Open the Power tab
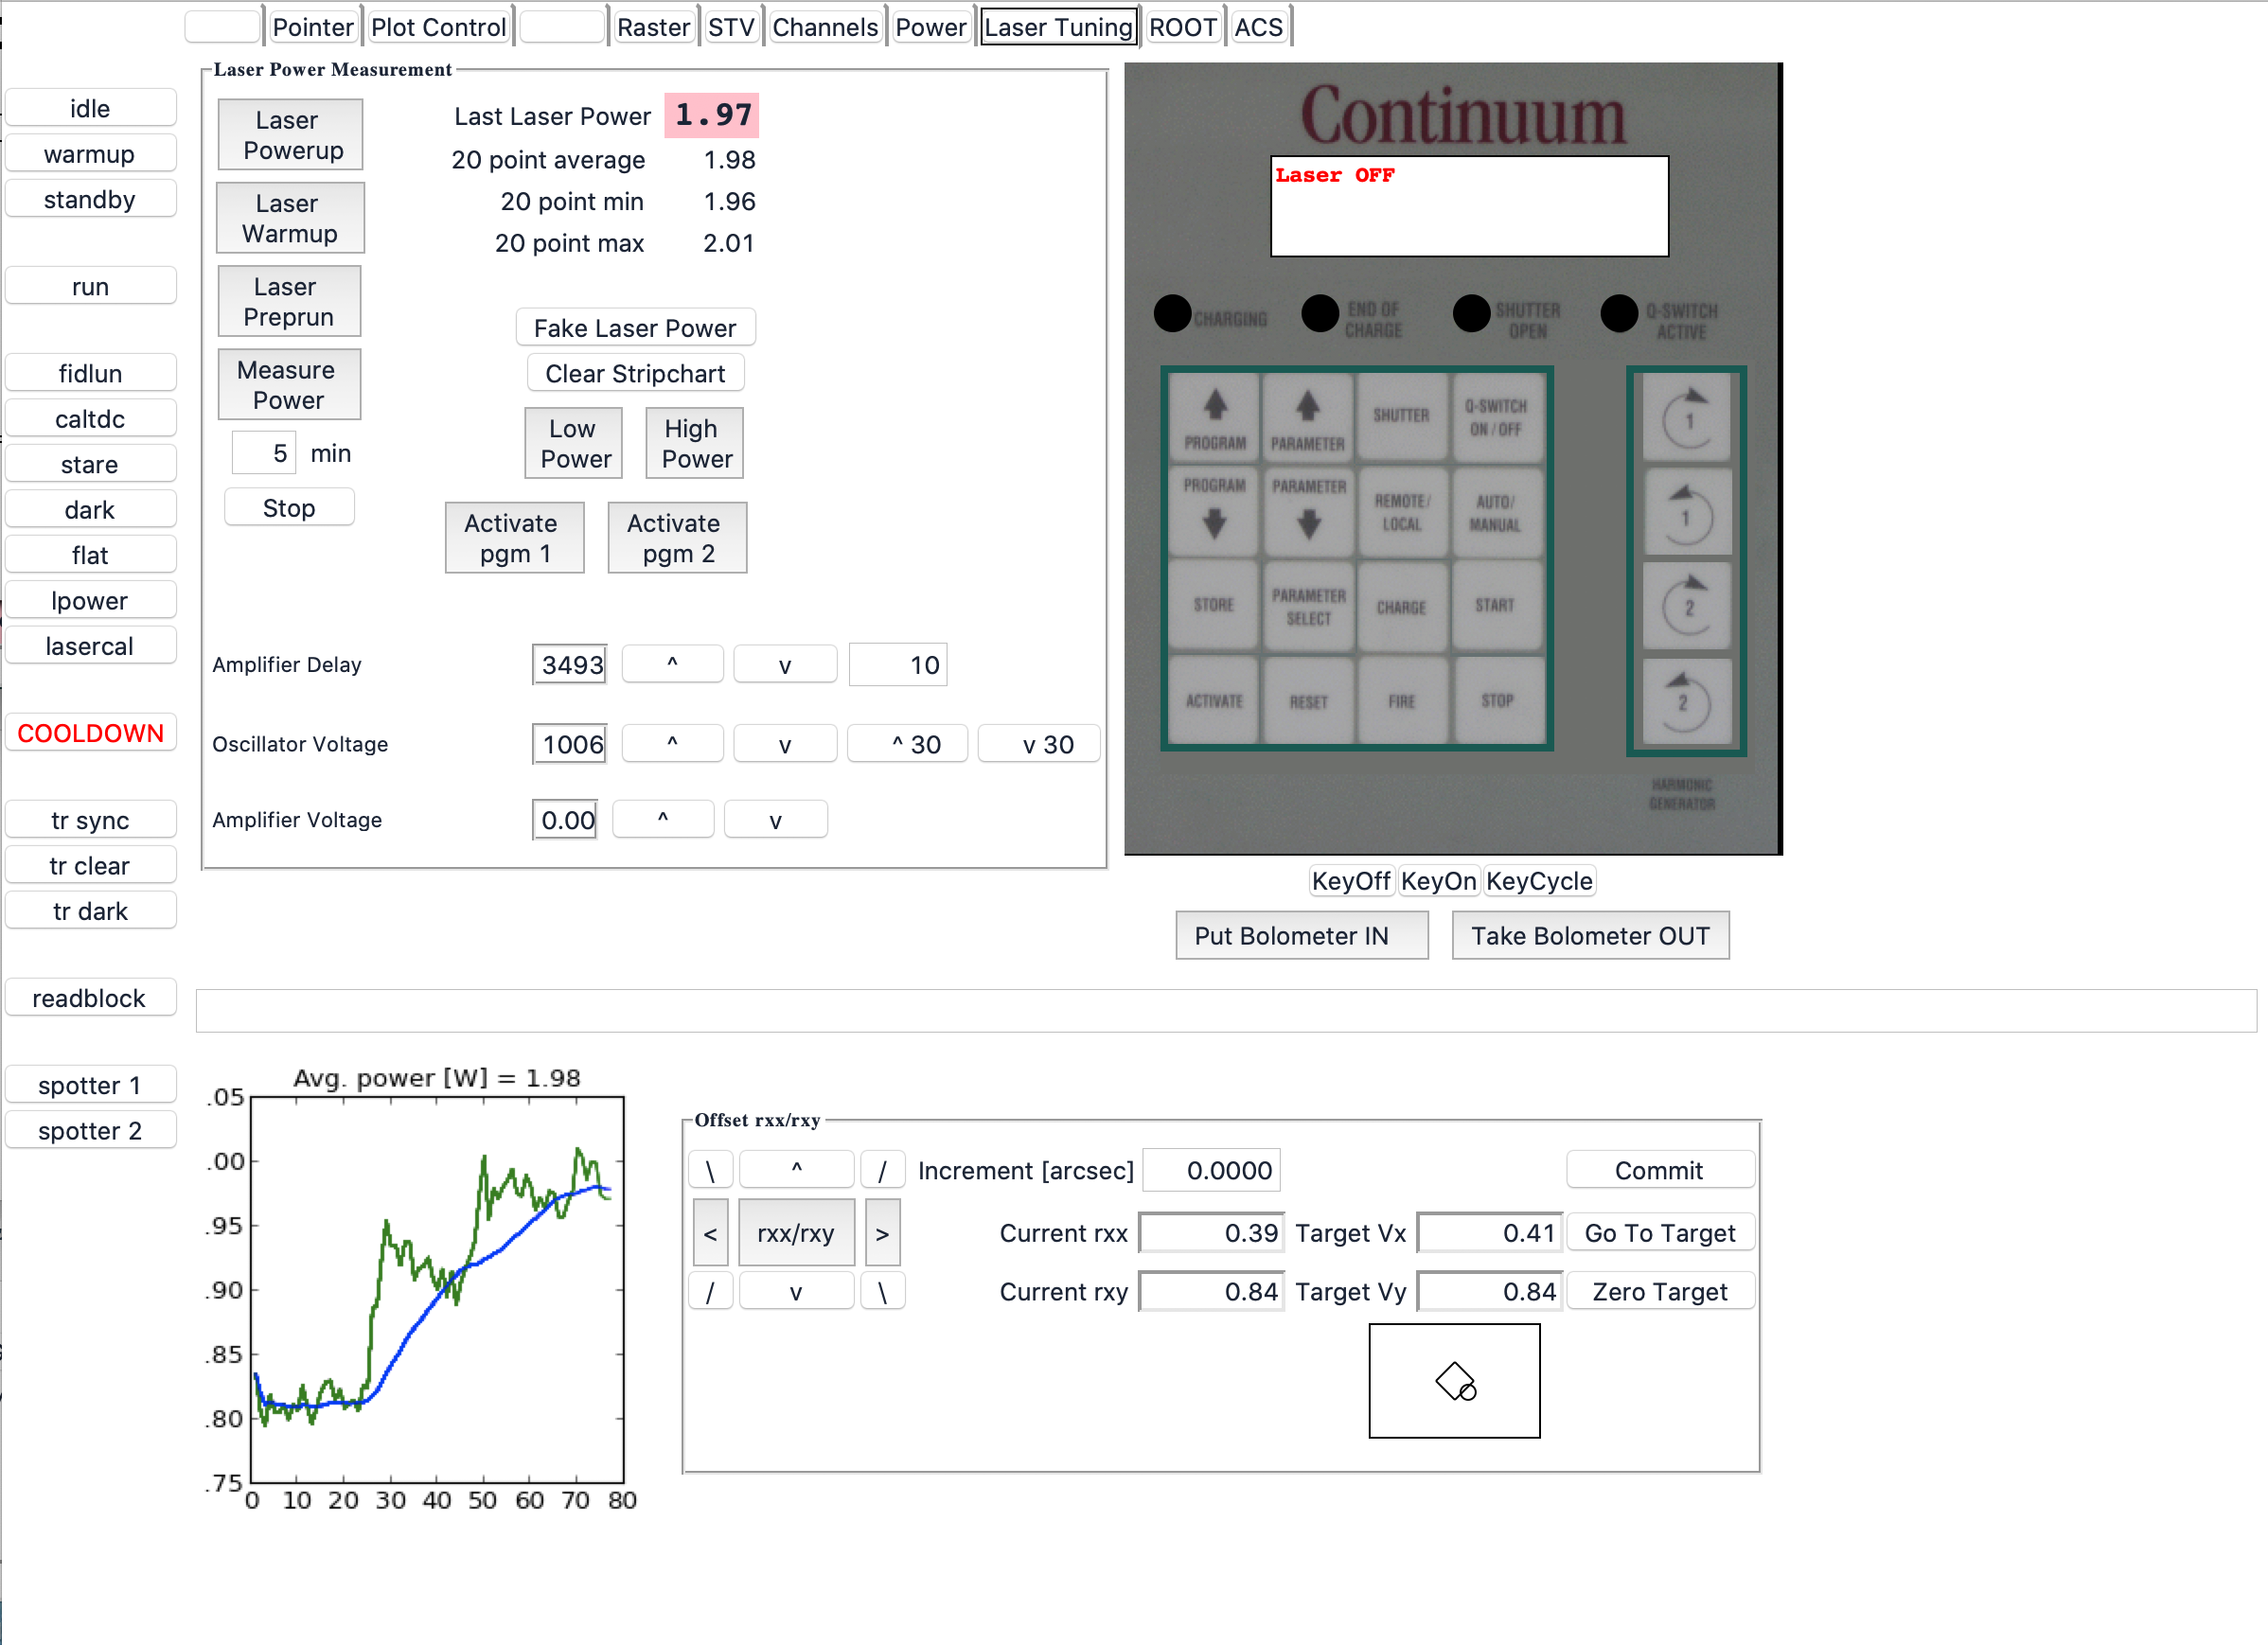Image resolution: width=2268 pixels, height=1645 pixels. pyautogui.click(x=930, y=27)
